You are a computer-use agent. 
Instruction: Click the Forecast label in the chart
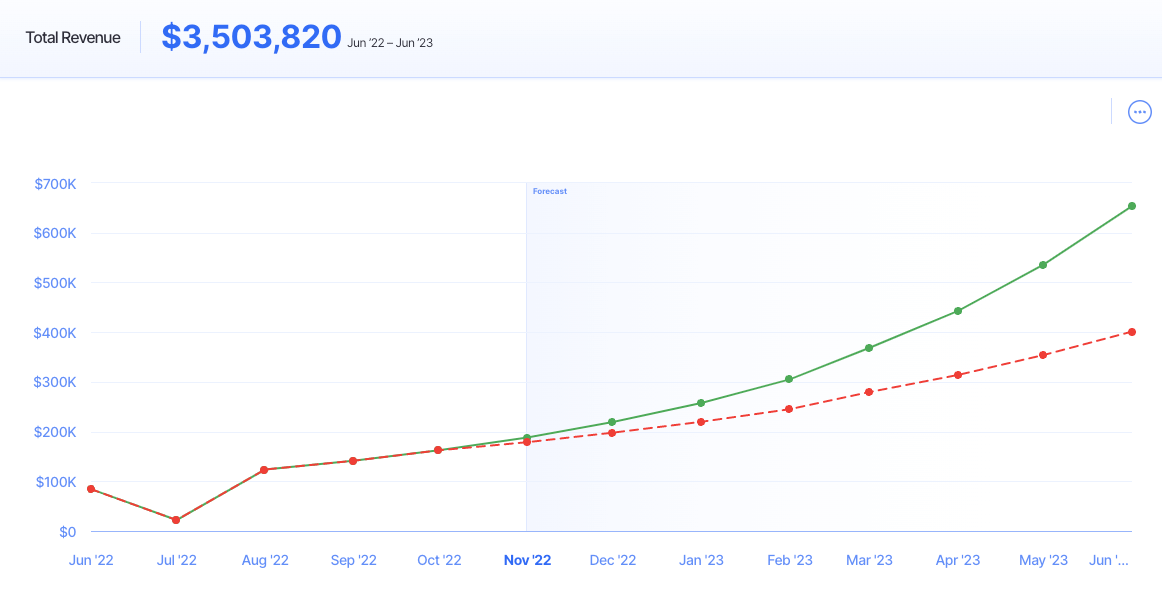coord(549,191)
